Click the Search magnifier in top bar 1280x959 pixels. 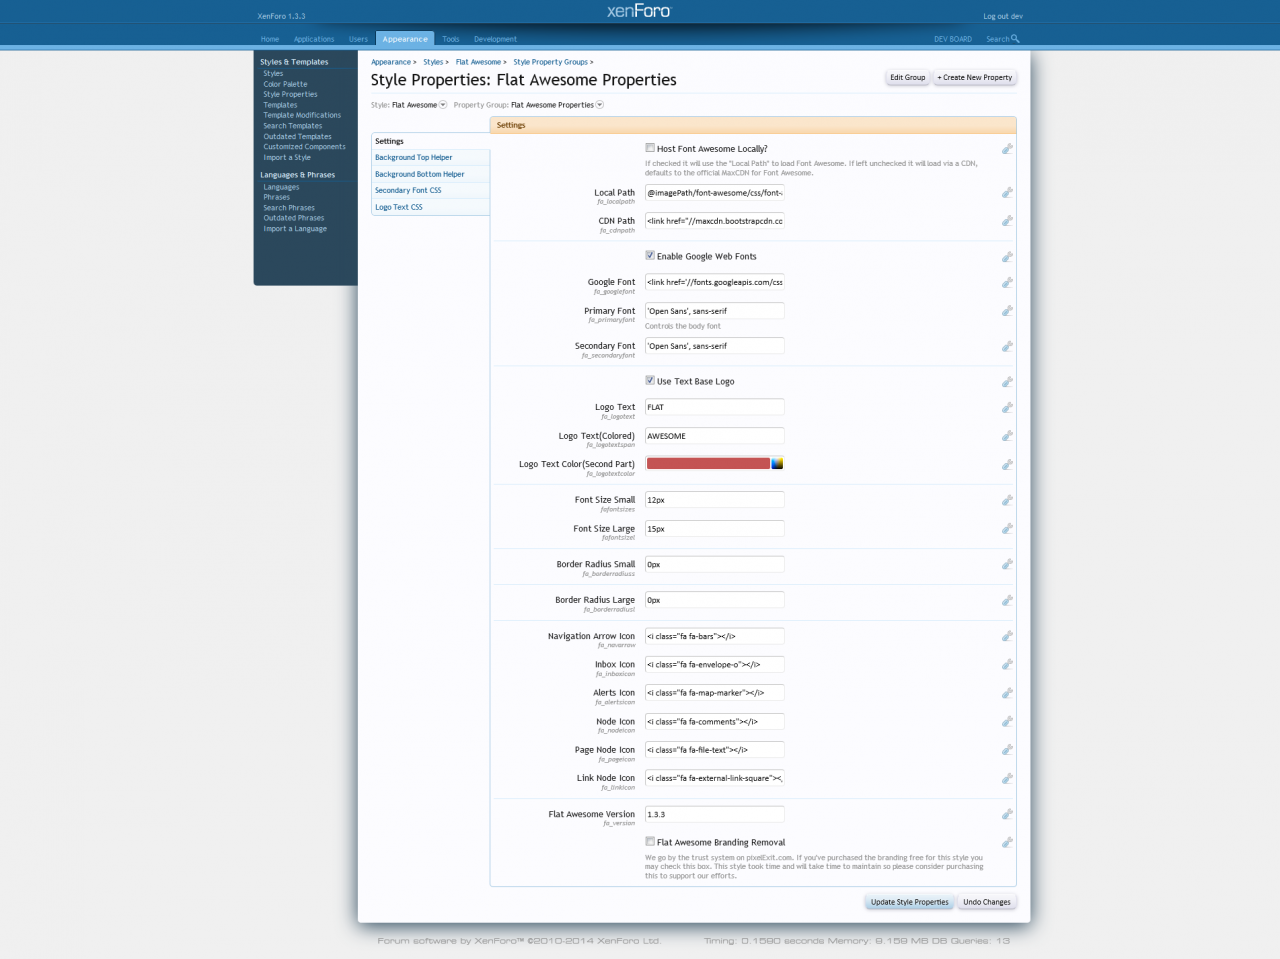[x=1015, y=39]
